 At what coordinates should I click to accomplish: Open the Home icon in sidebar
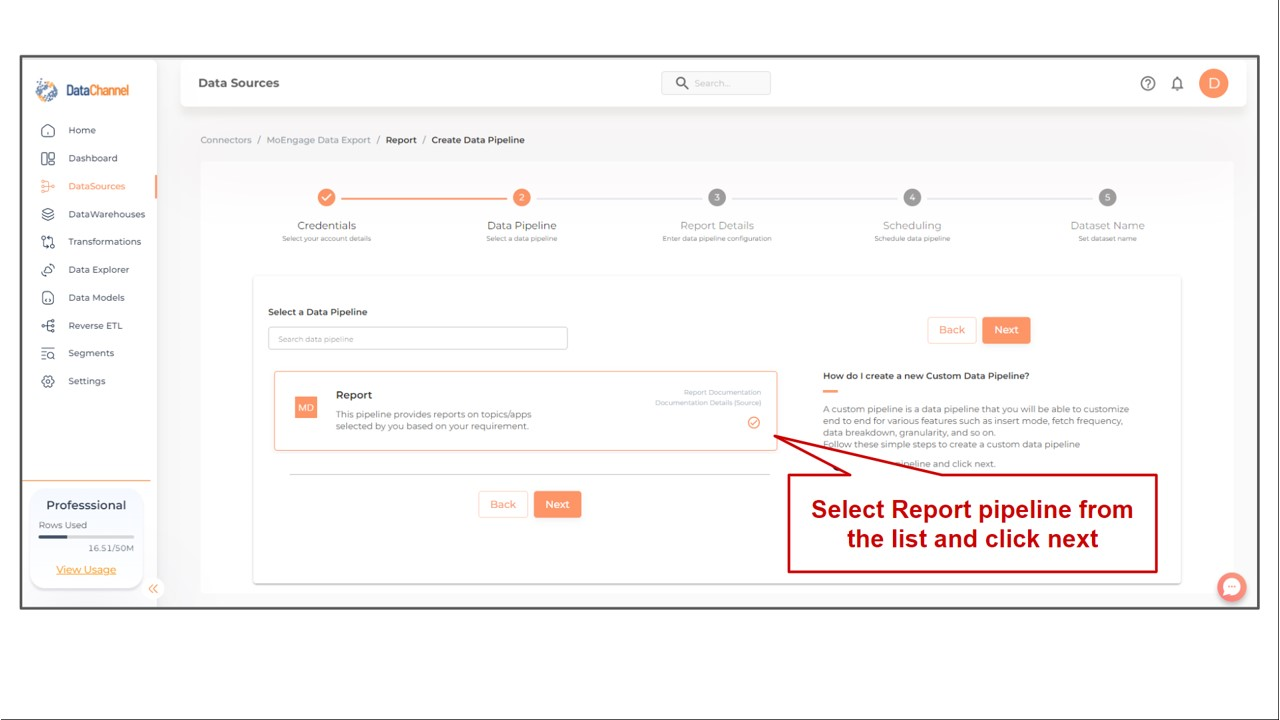48,130
